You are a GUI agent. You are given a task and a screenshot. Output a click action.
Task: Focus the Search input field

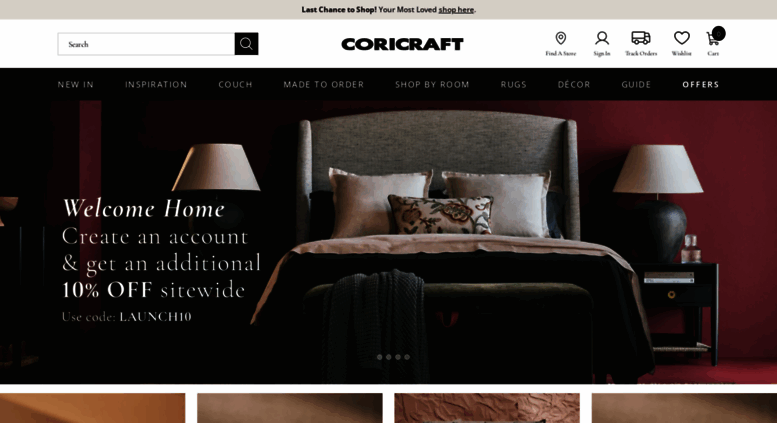coord(146,44)
